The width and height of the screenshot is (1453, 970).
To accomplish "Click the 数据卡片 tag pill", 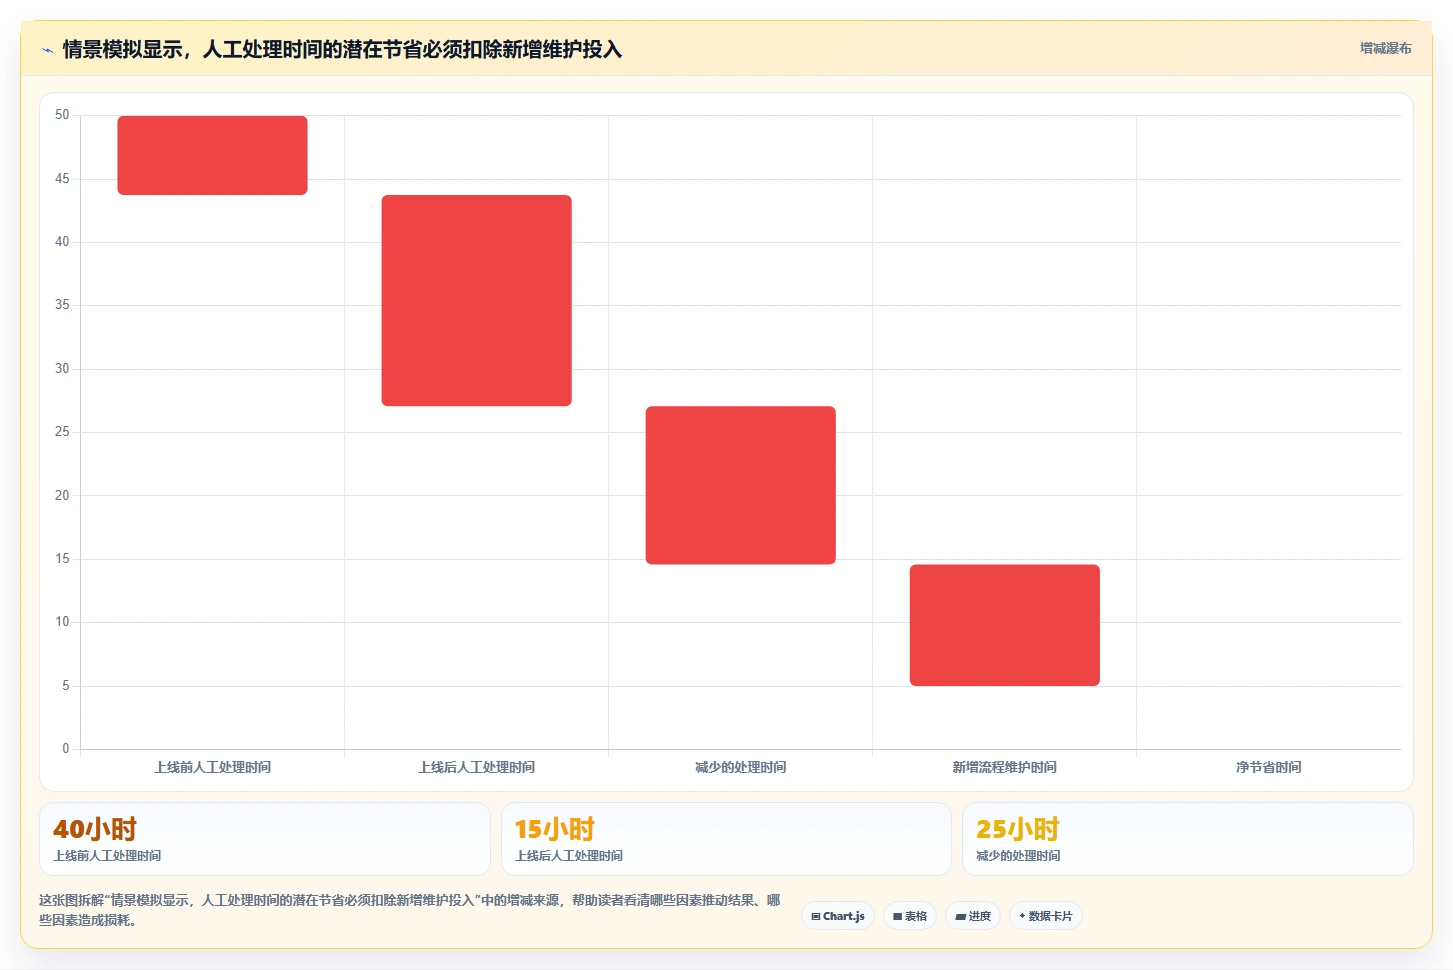I will [x=1046, y=916].
